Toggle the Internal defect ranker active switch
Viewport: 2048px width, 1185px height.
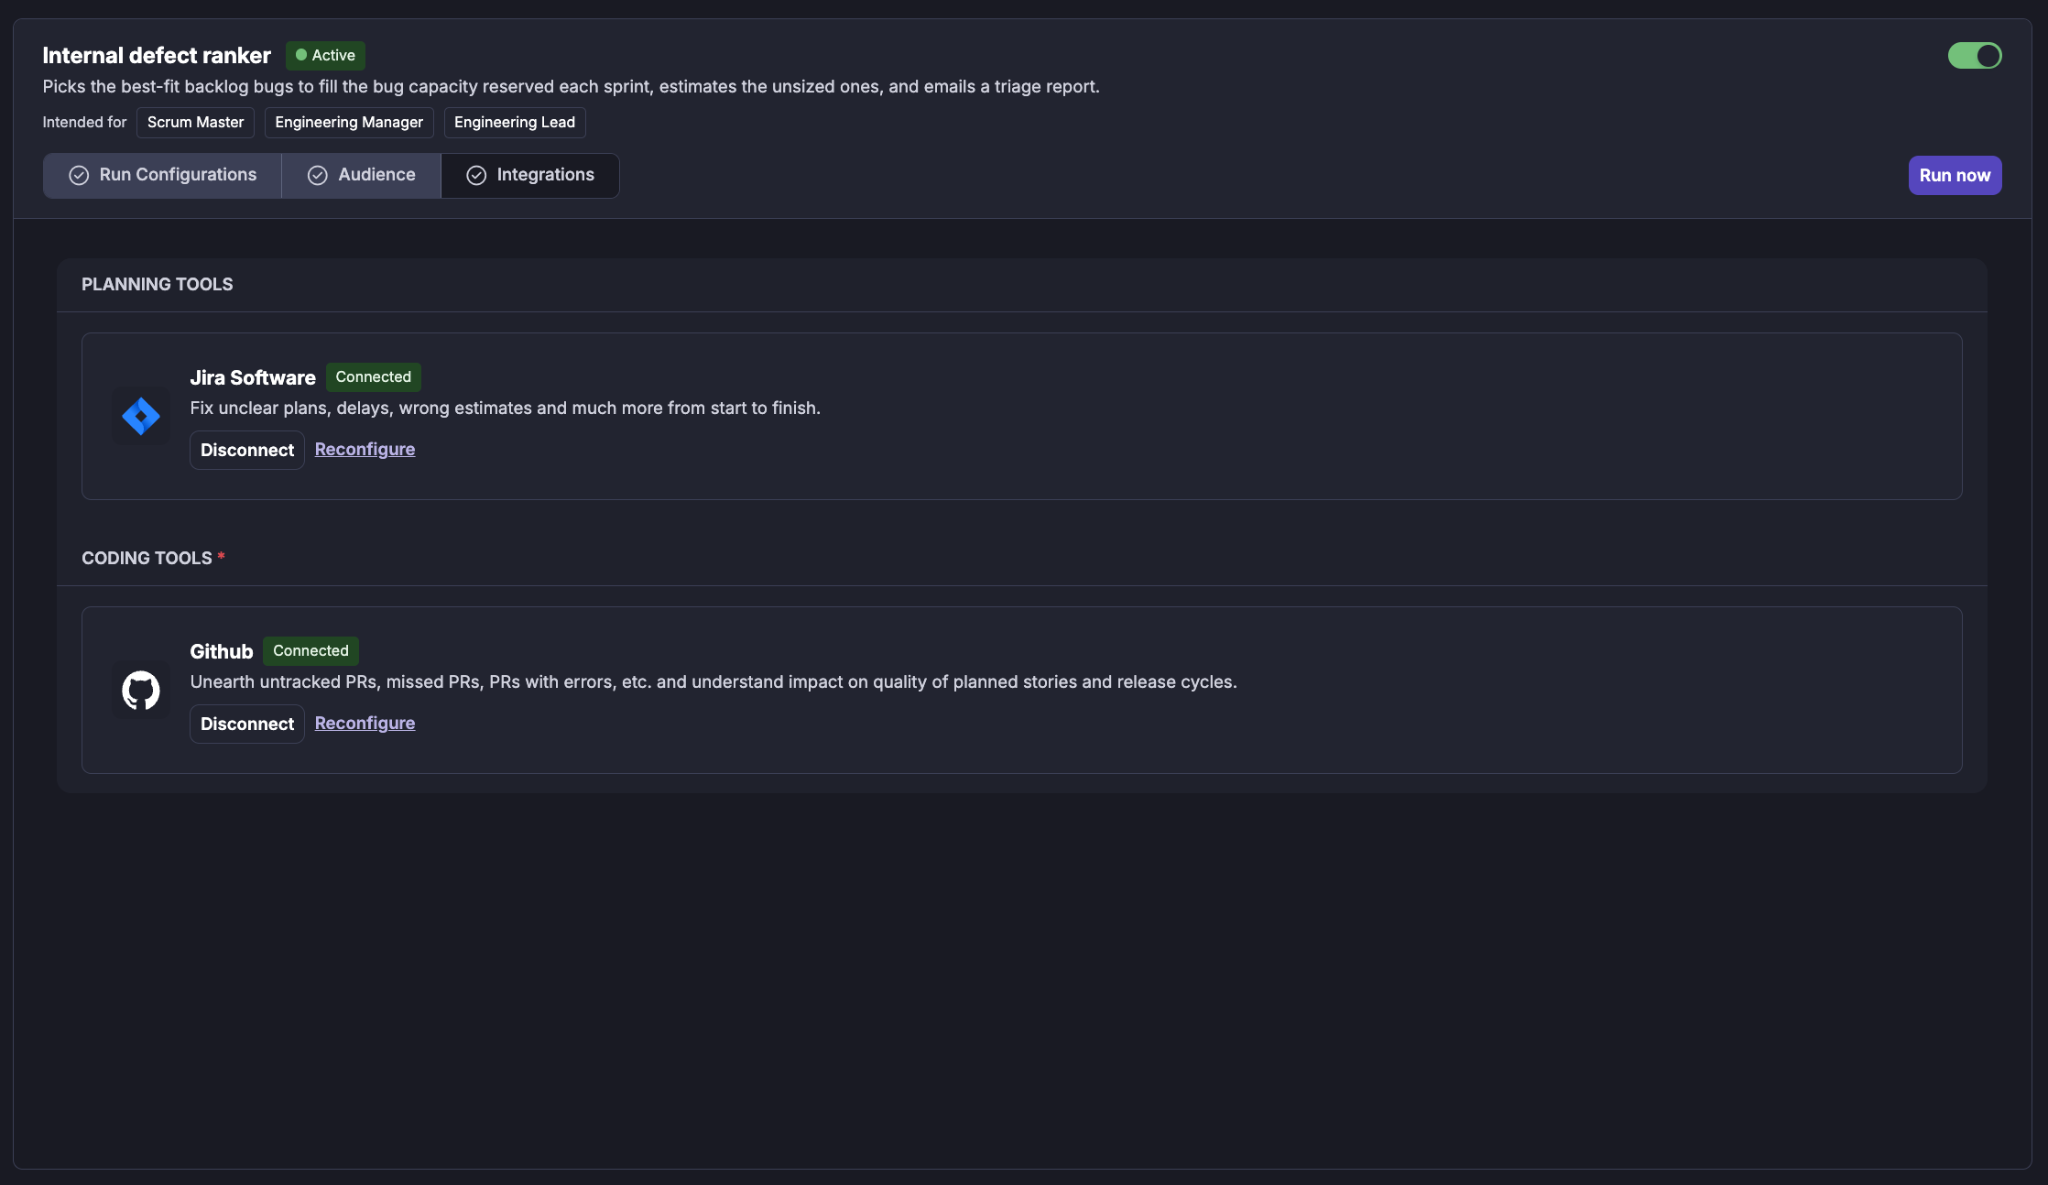tap(1974, 55)
